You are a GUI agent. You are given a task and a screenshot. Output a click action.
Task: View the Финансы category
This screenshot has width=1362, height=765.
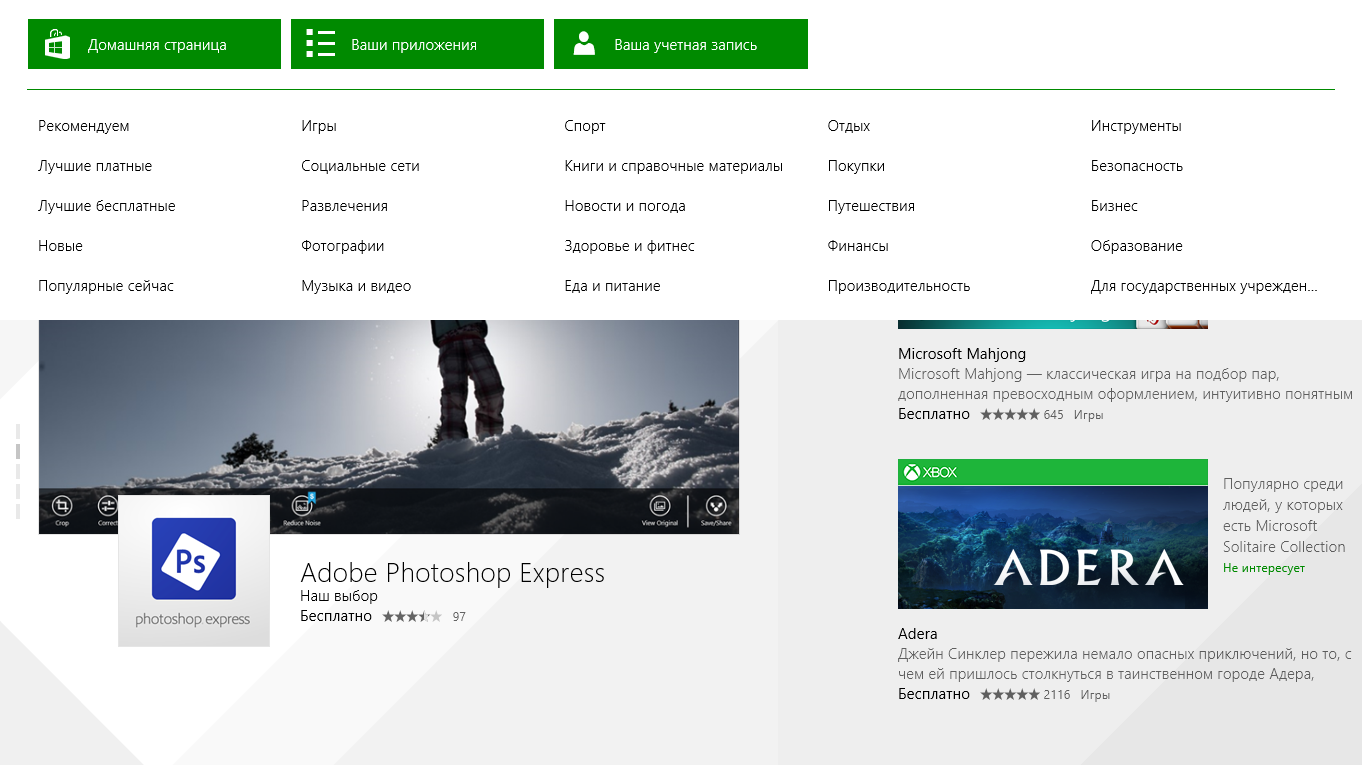pos(858,246)
